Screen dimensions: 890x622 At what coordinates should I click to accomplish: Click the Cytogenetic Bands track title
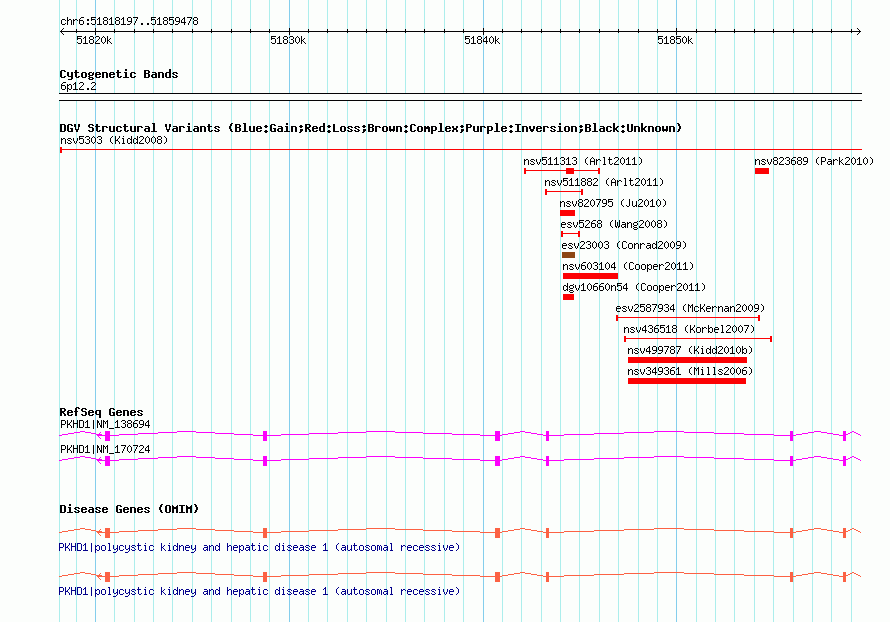click(119, 74)
